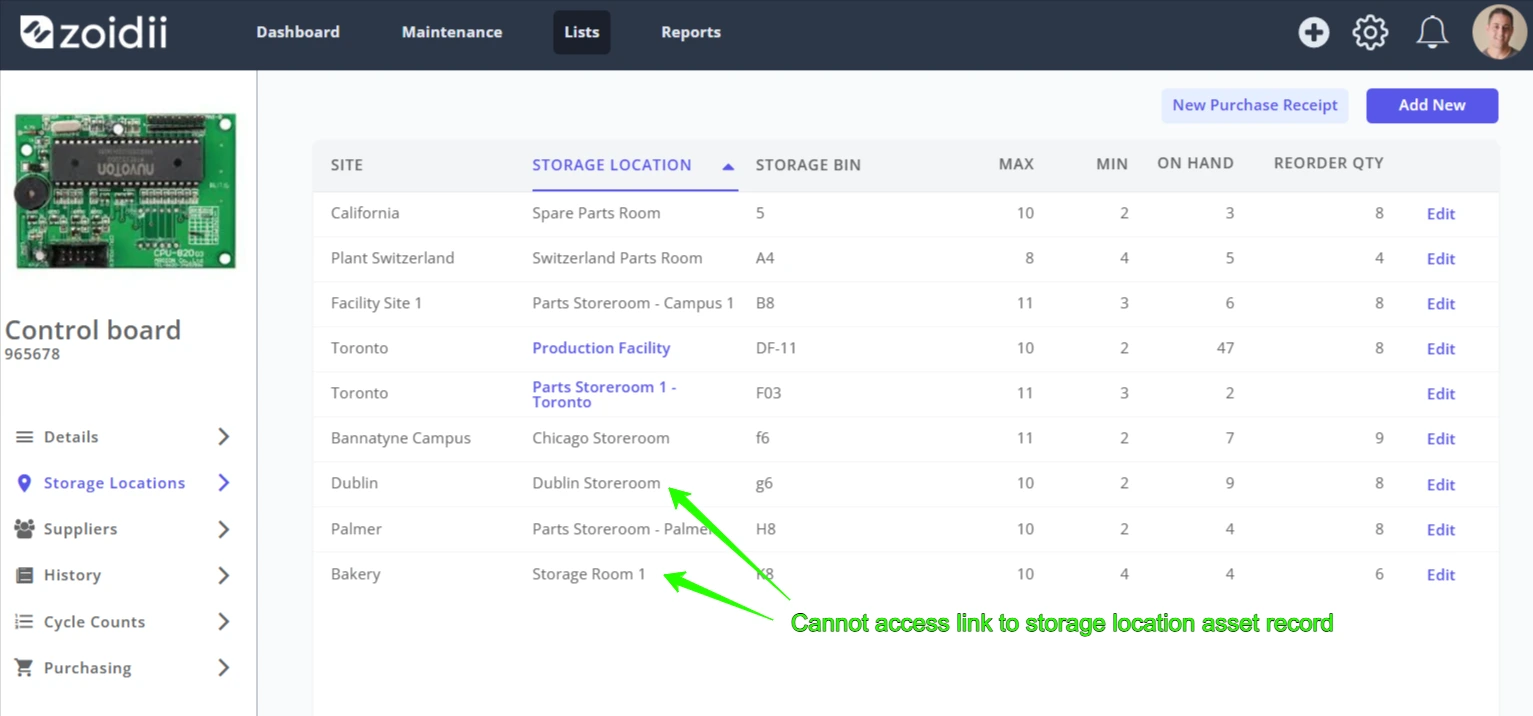
Task: Expand the Purchasing chevron arrow
Action: [224, 668]
